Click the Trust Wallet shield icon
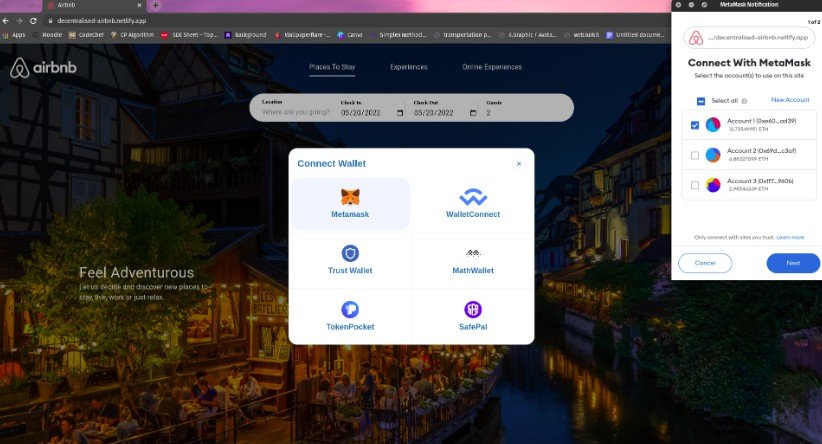 coord(350,253)
